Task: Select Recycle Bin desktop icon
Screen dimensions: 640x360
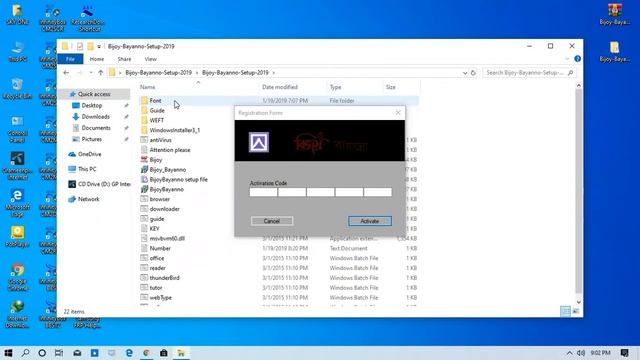Action: tap(17, 89)
